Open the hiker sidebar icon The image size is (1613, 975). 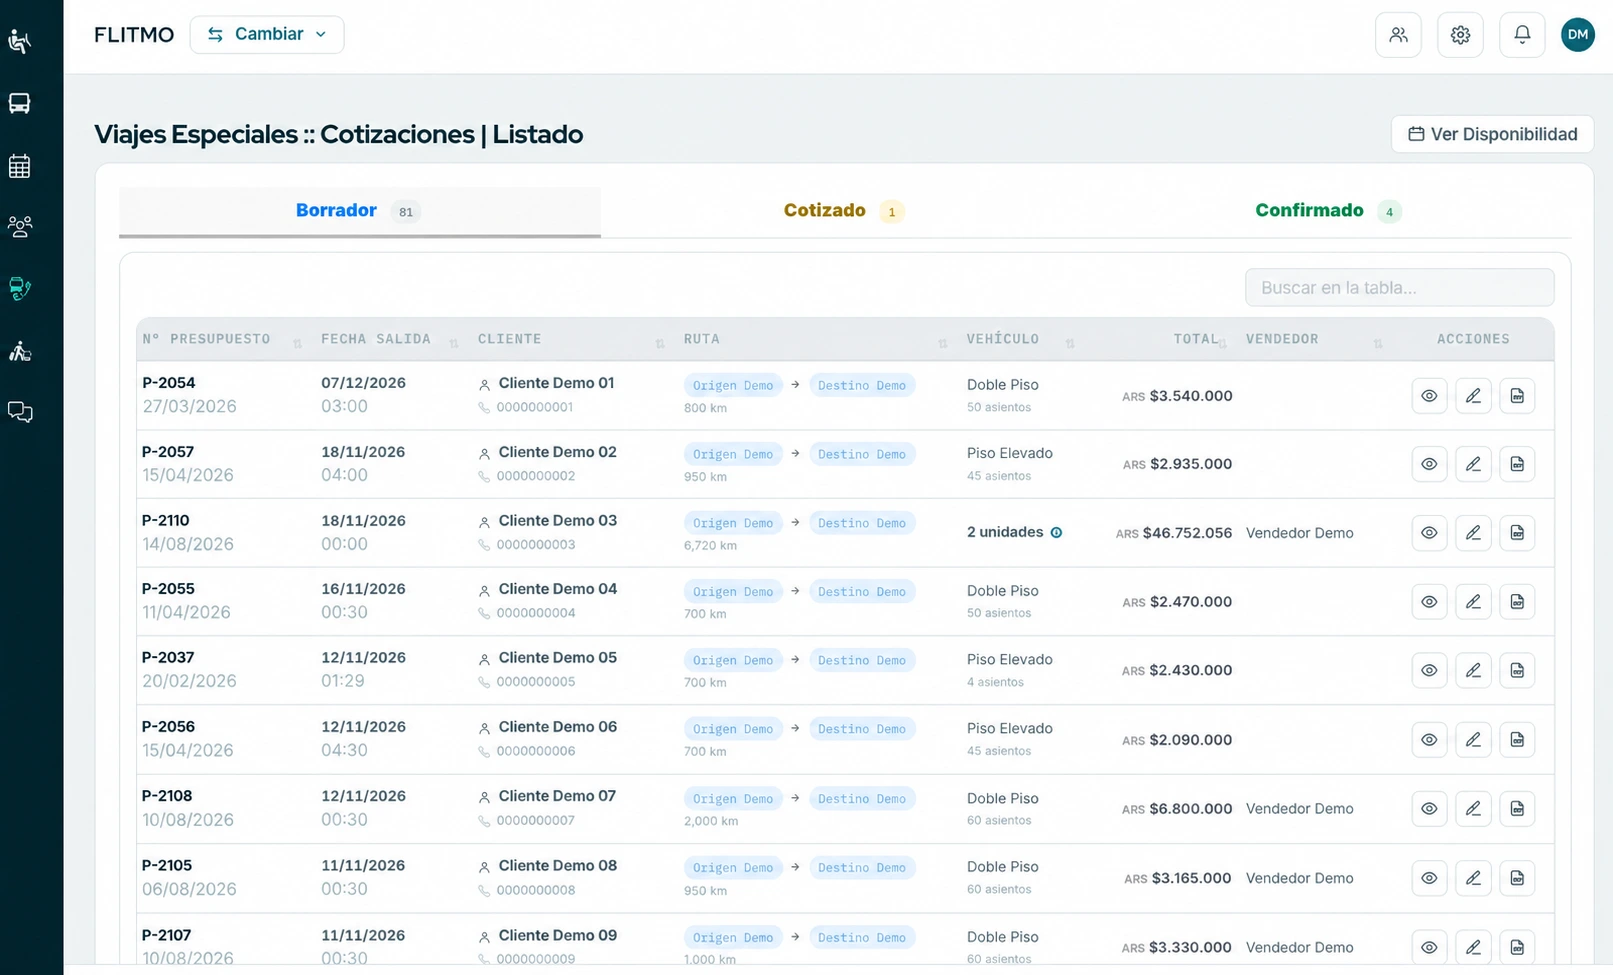pyautogui.click(x=20, y=351)
